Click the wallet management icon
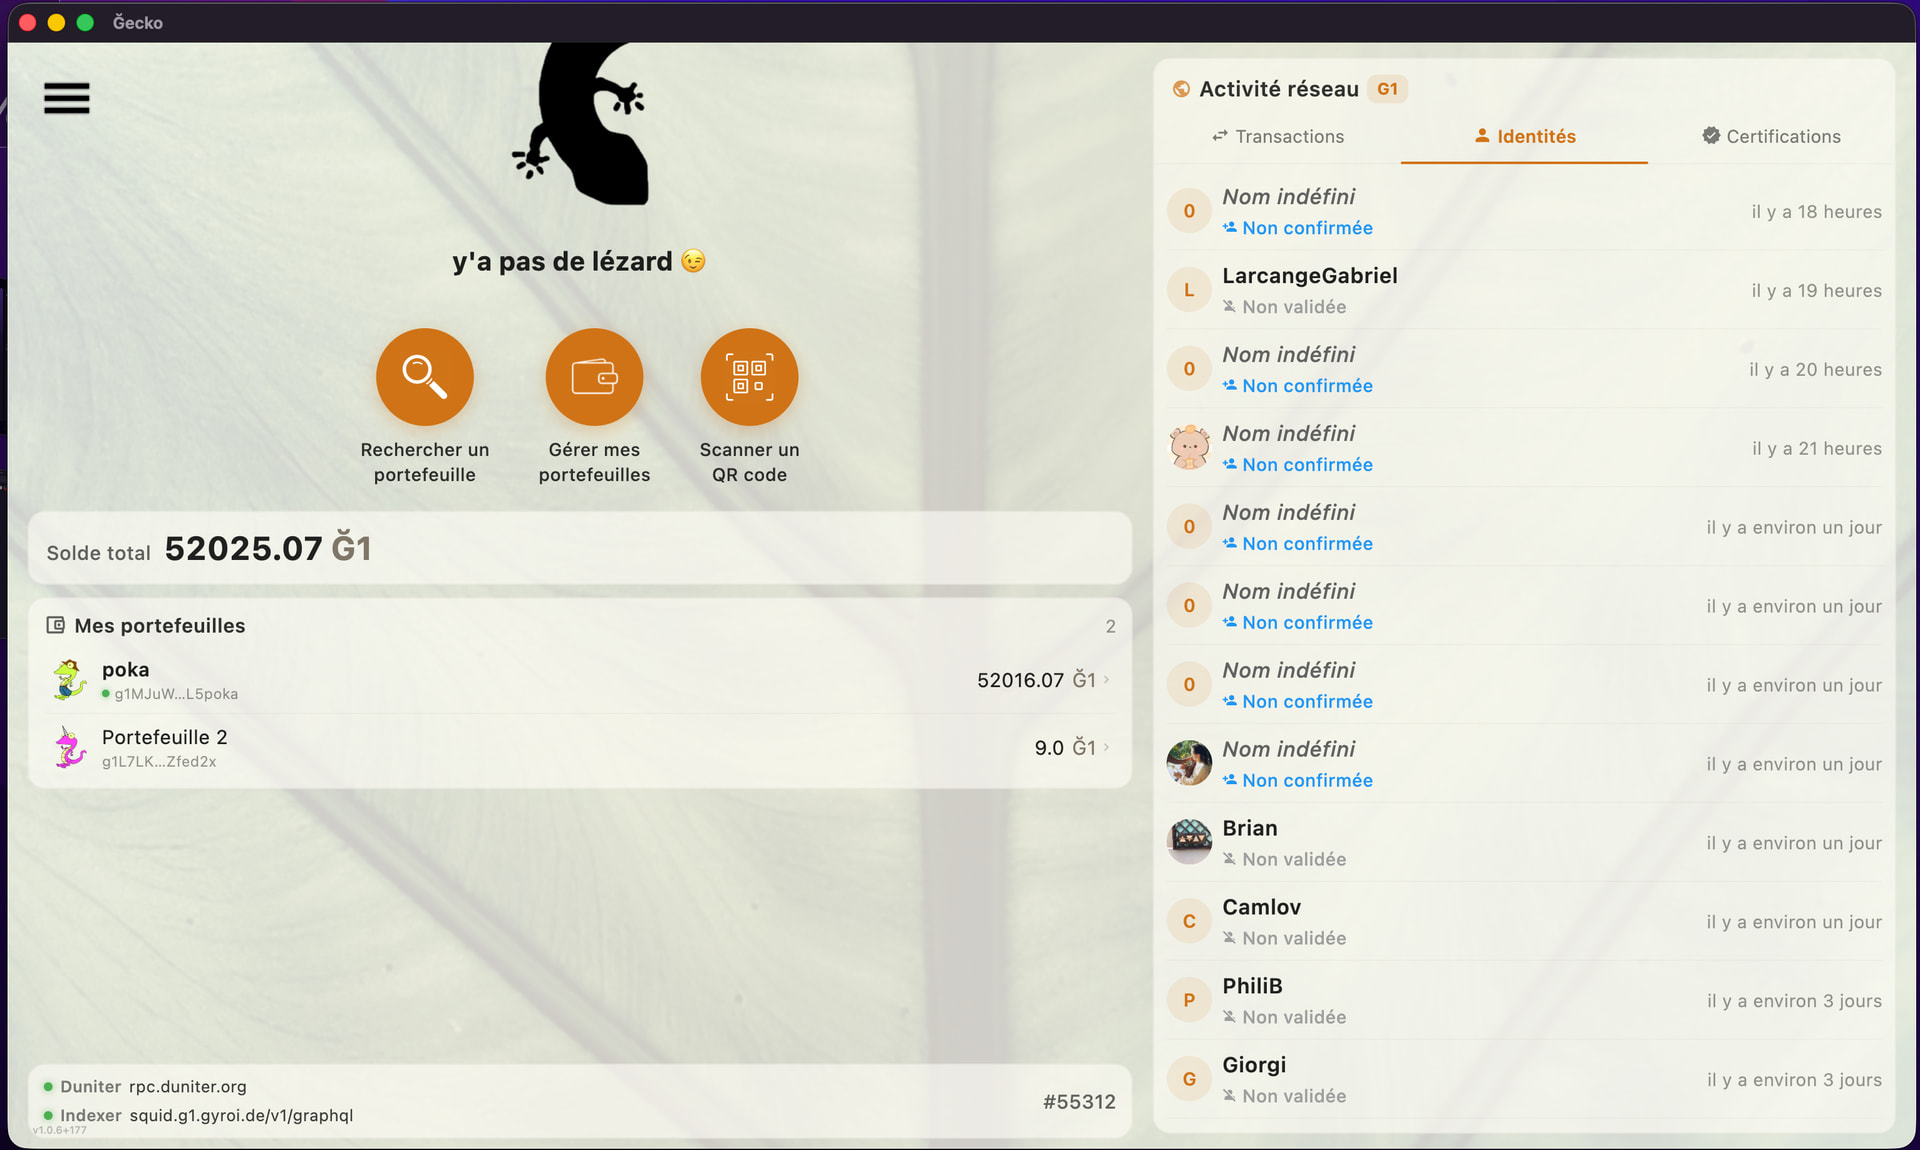This screenshot has height=1150, width=1920. click(x=594, y=377)
